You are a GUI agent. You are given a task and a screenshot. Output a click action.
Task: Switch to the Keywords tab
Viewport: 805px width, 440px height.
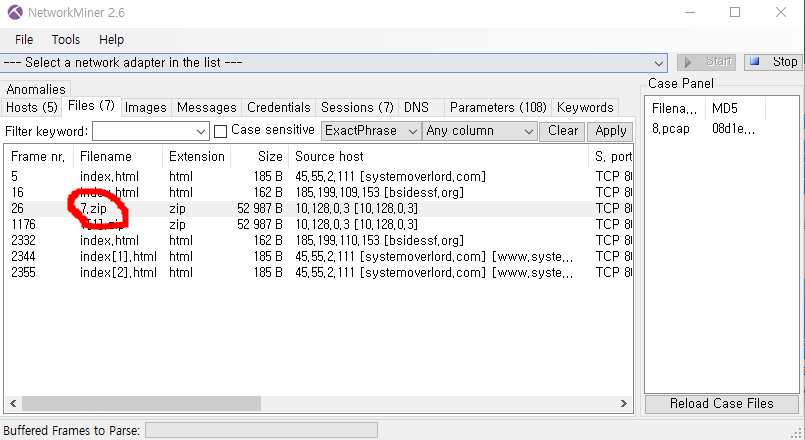(585, 107)
